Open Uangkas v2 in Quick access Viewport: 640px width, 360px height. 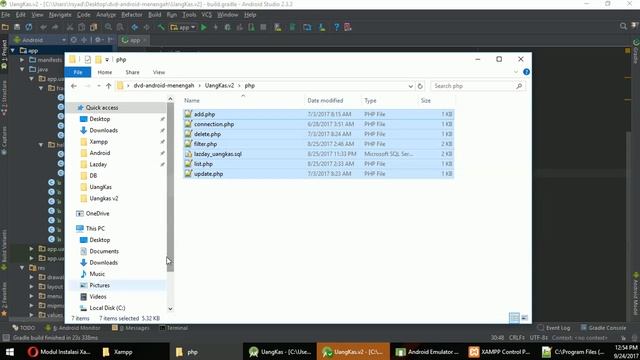[x=104, y=198]
